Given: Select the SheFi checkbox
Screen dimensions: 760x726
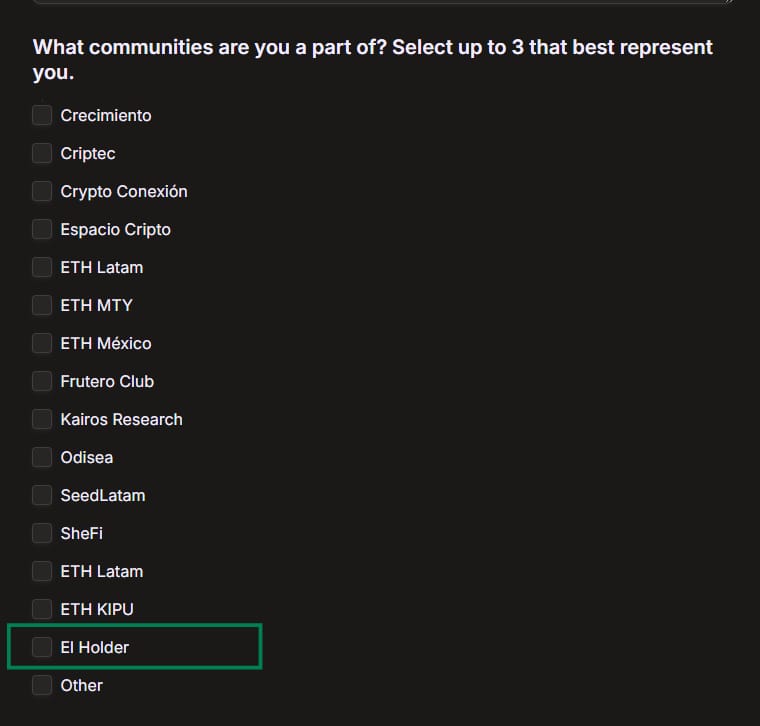Looking at the screenshot, I should [42, 533].
